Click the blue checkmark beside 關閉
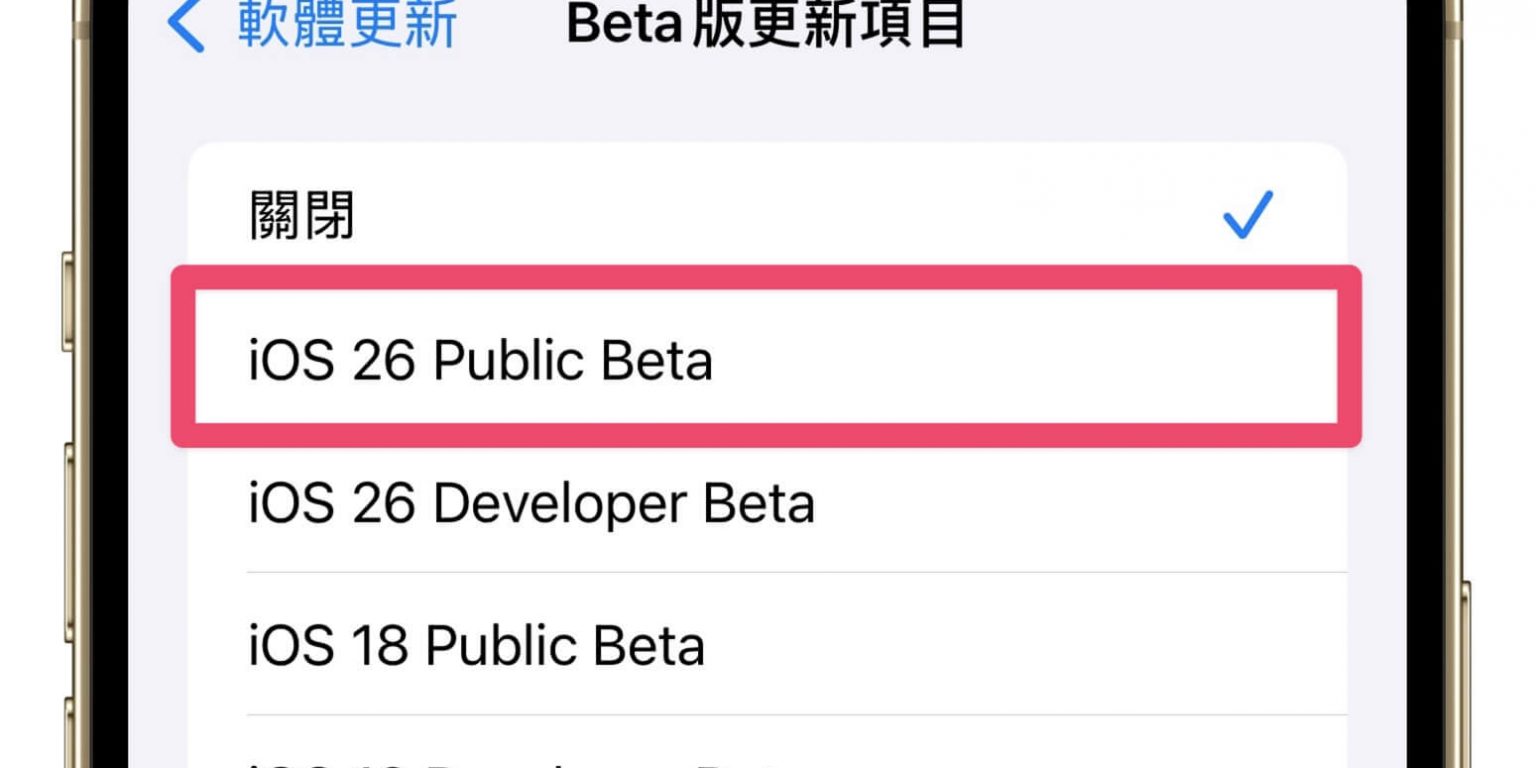 [x=1247, y=215]
